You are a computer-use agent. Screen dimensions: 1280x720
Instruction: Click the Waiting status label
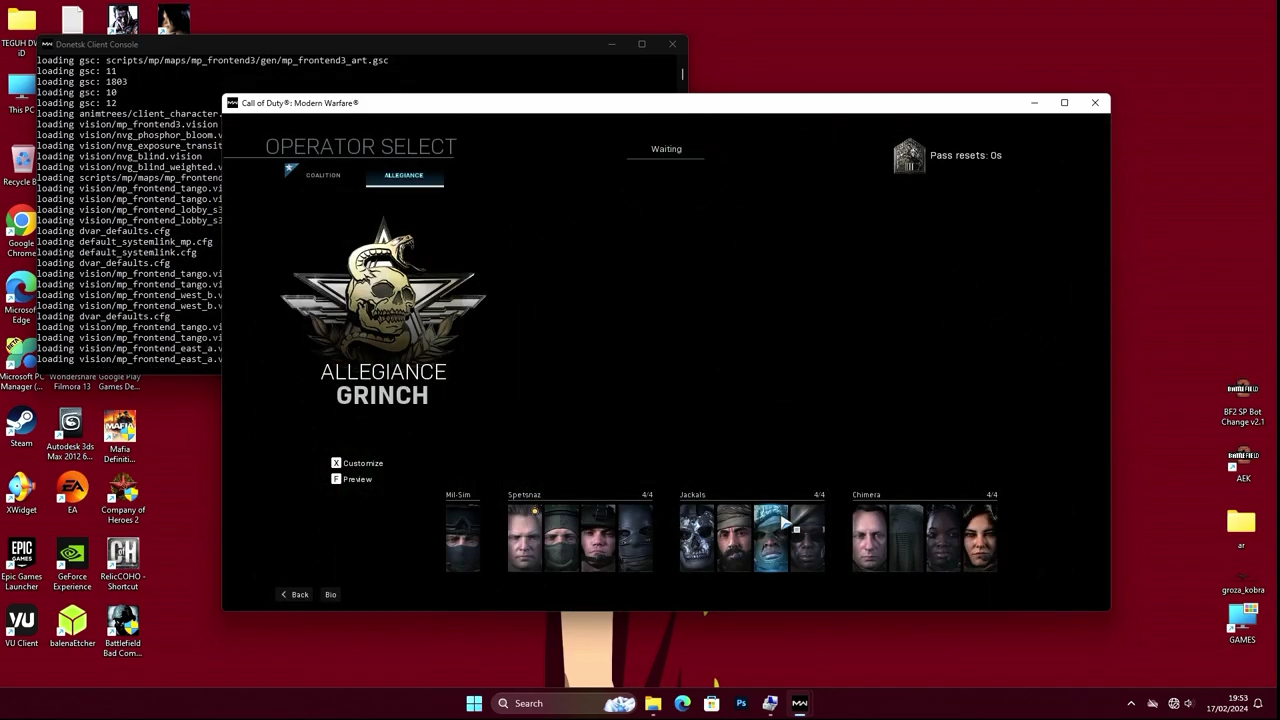click(666, 149)
